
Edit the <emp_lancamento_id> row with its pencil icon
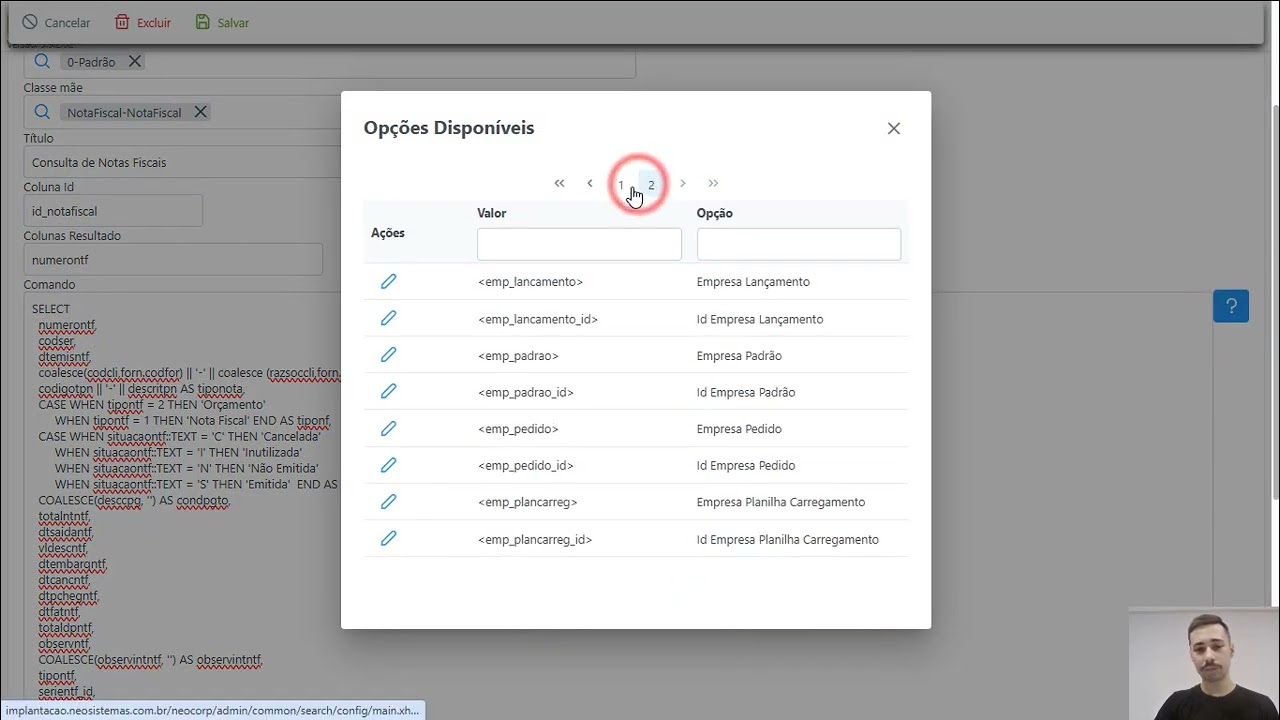(388, 318)
